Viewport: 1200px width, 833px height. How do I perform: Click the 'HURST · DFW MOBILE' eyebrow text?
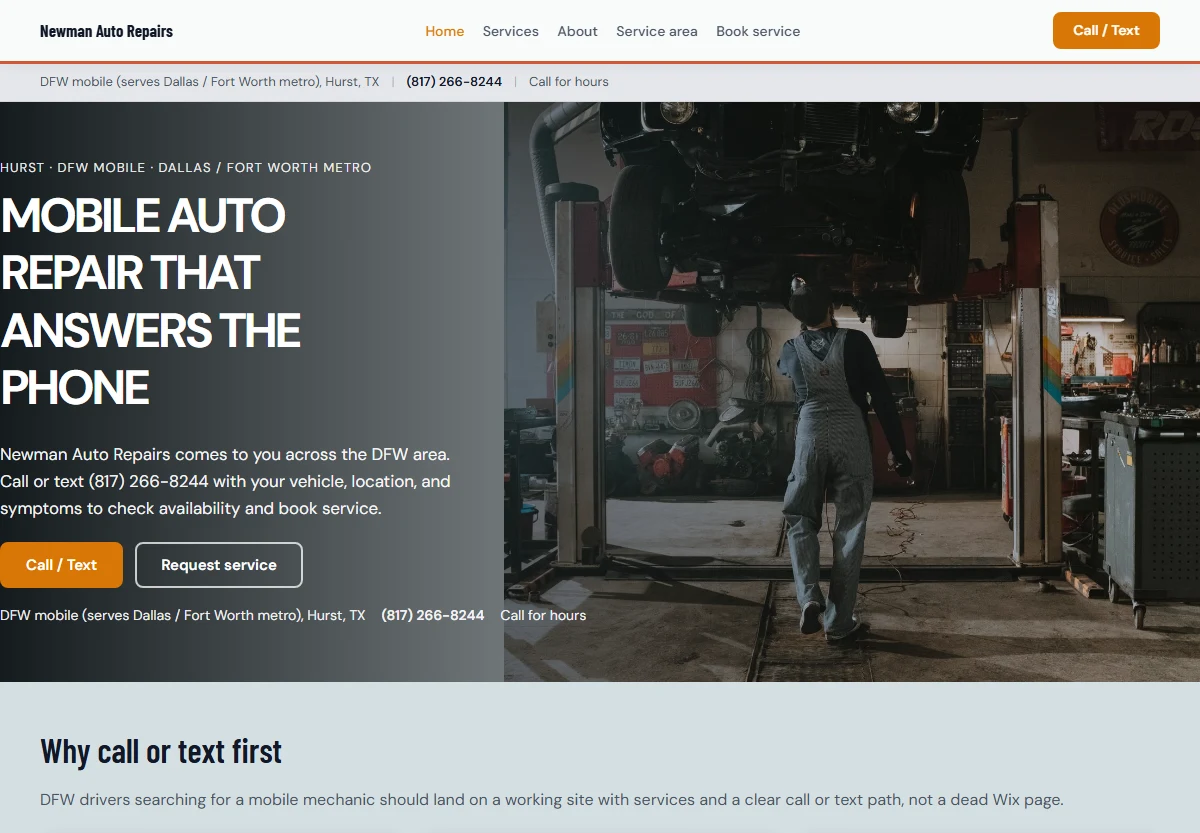(185, 167)
